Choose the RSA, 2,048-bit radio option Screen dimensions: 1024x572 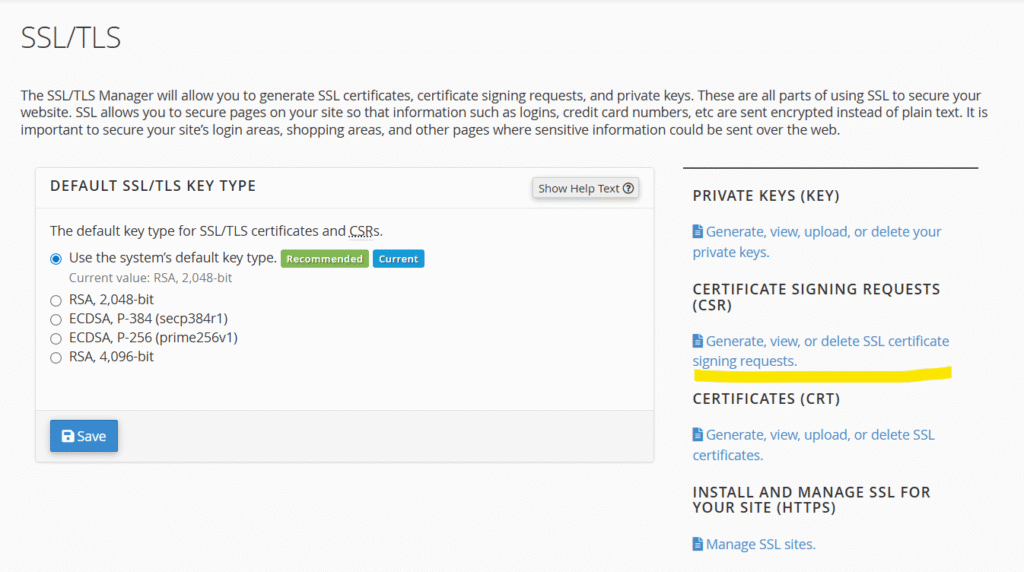click(x=56, y=300)
